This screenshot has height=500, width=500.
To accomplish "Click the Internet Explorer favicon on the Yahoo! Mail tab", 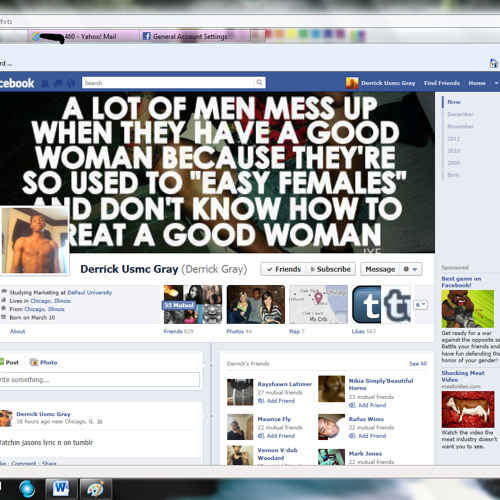I will coord(36,36).
